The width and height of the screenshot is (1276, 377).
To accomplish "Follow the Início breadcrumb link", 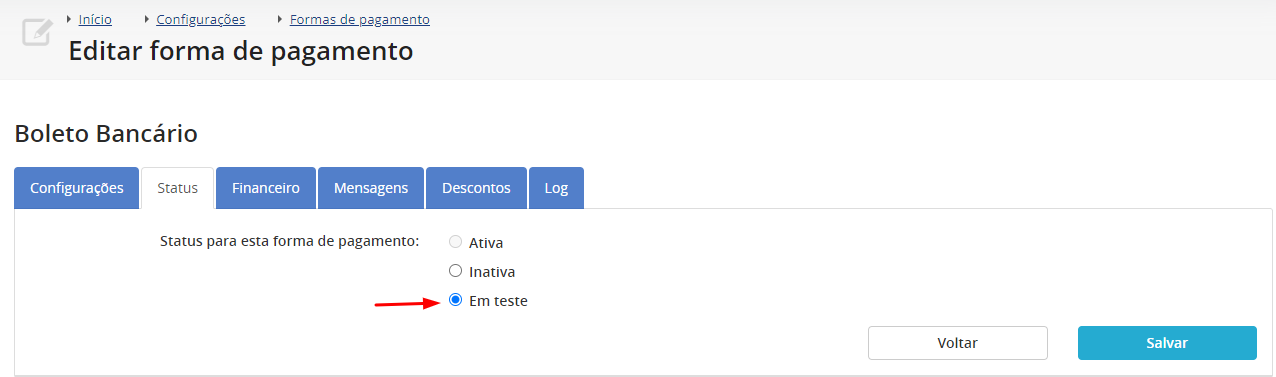I will [x=95, y=19].
